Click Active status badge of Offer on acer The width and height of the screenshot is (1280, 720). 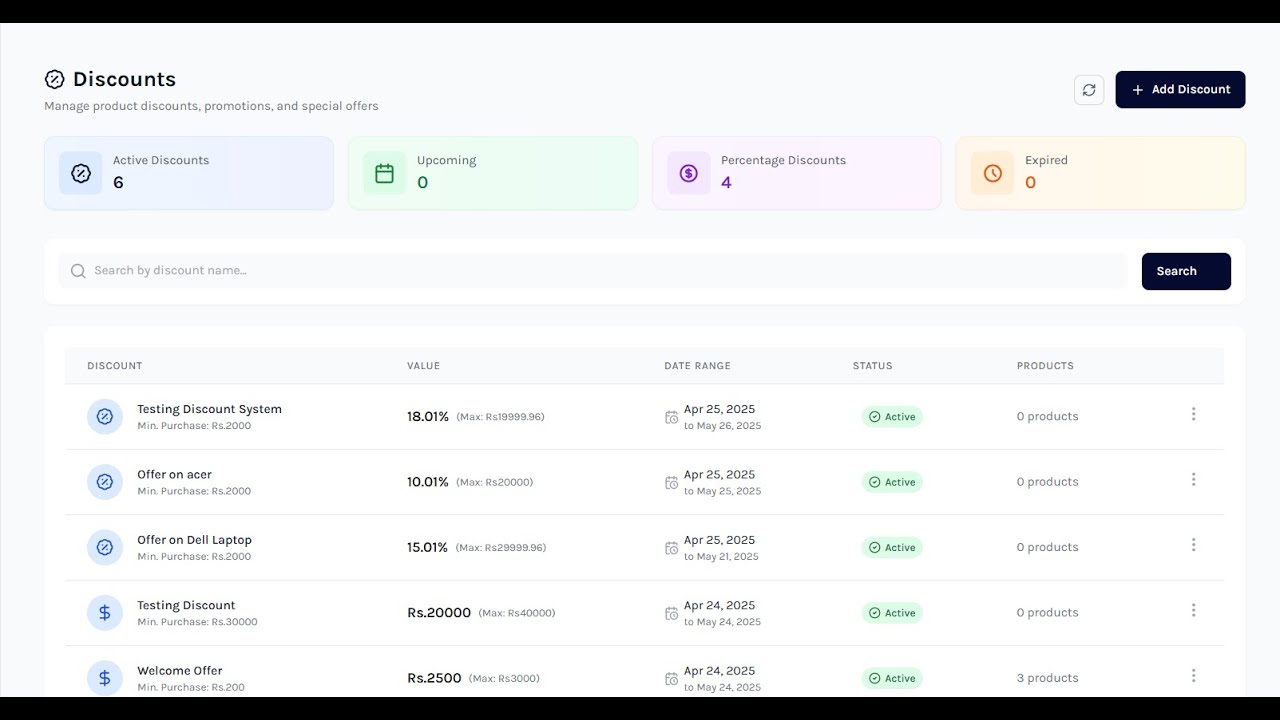[892, 482]
